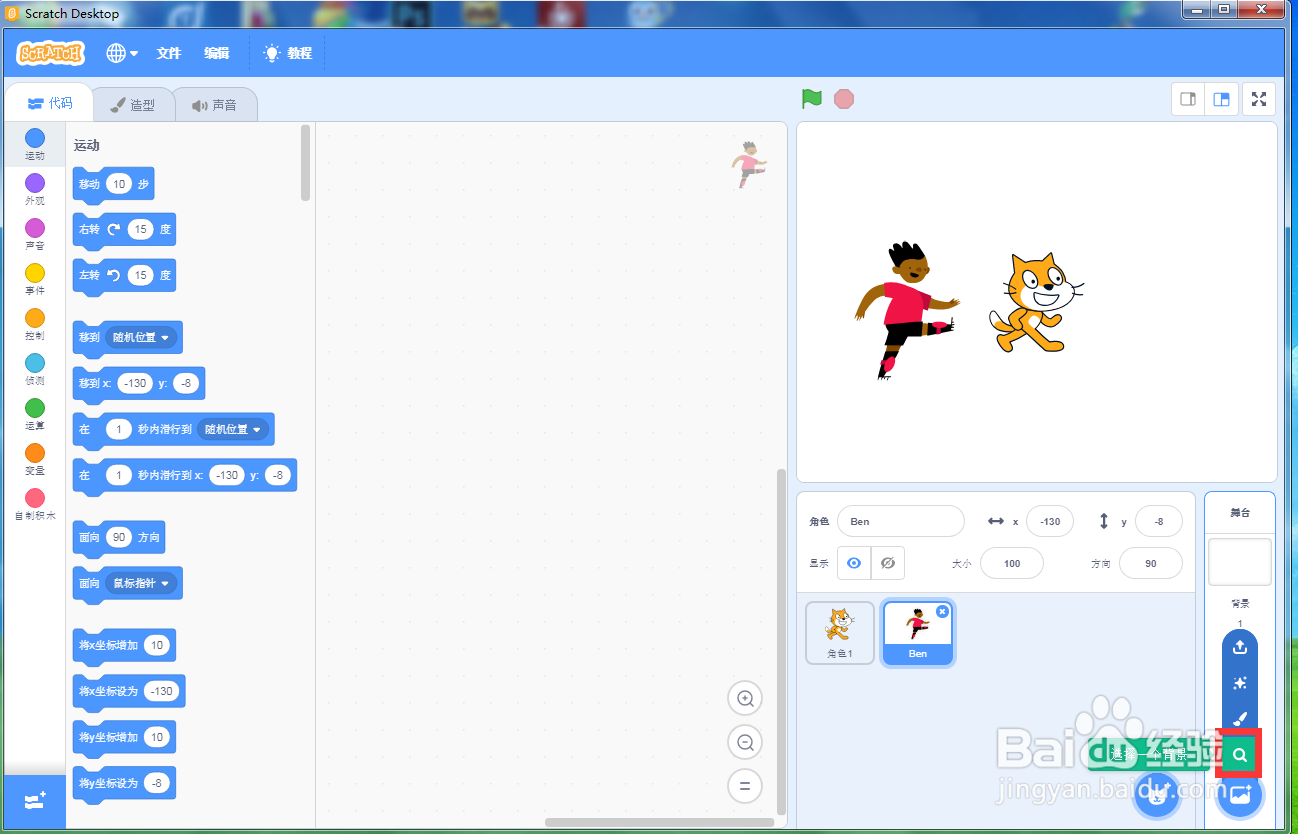Select the 外观 block category

pyautogui.click(x=35, y=189)
